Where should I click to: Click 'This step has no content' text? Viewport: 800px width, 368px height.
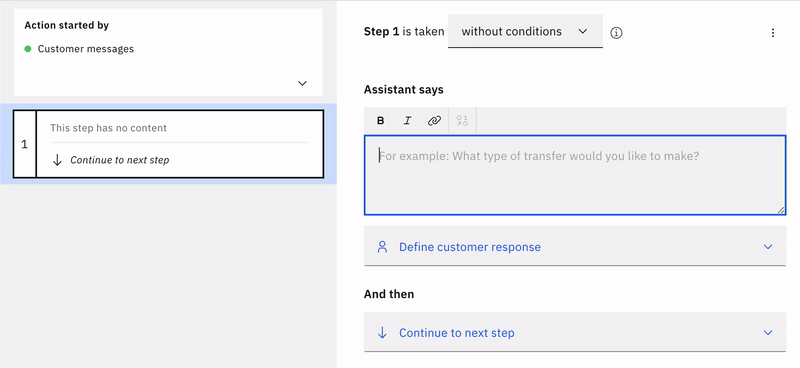(108, 128)
